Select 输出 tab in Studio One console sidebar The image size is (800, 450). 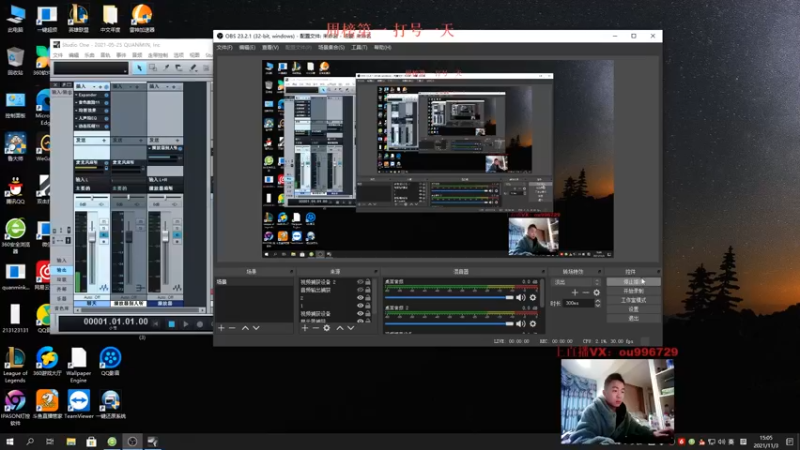pos(62,270)
